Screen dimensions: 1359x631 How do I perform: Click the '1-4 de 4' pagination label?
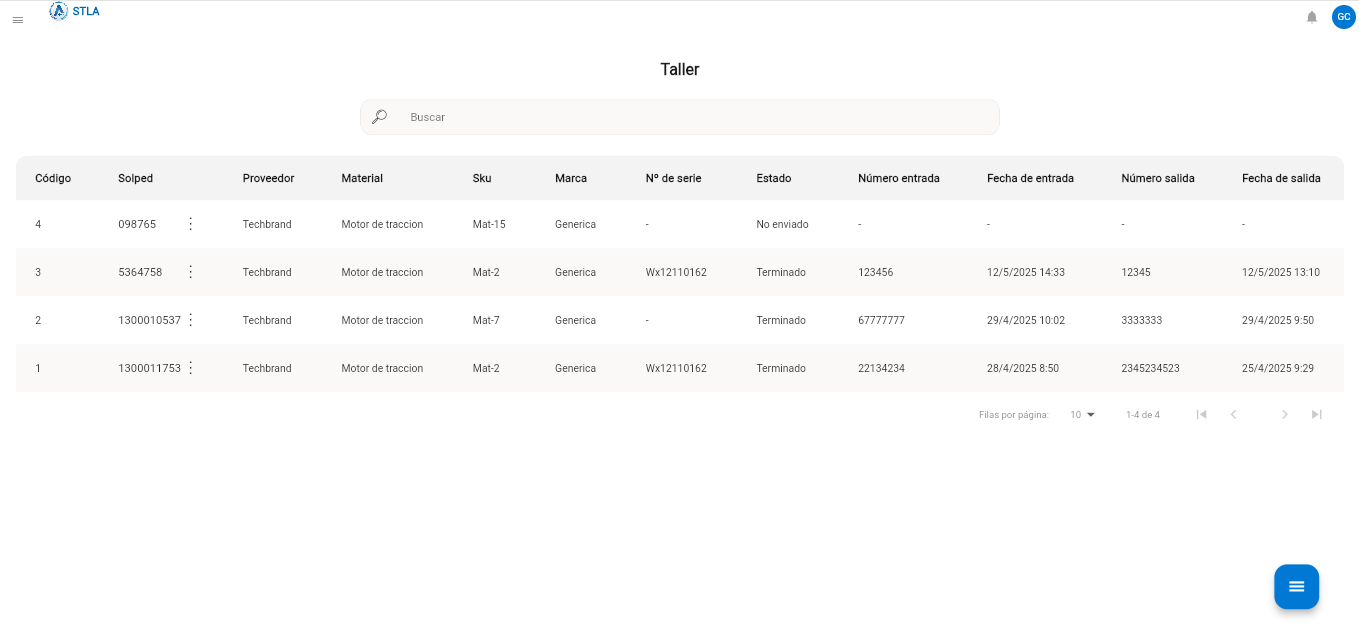point(1143,414)
